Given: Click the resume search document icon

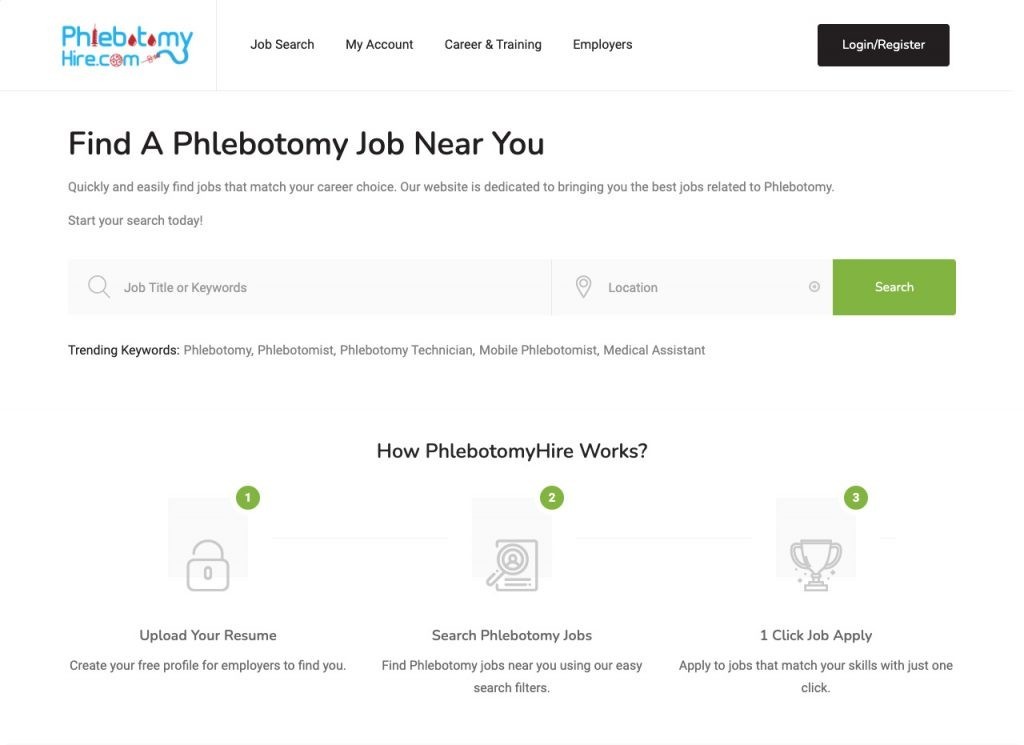Looking at the screenshot, I should [512, 565].
